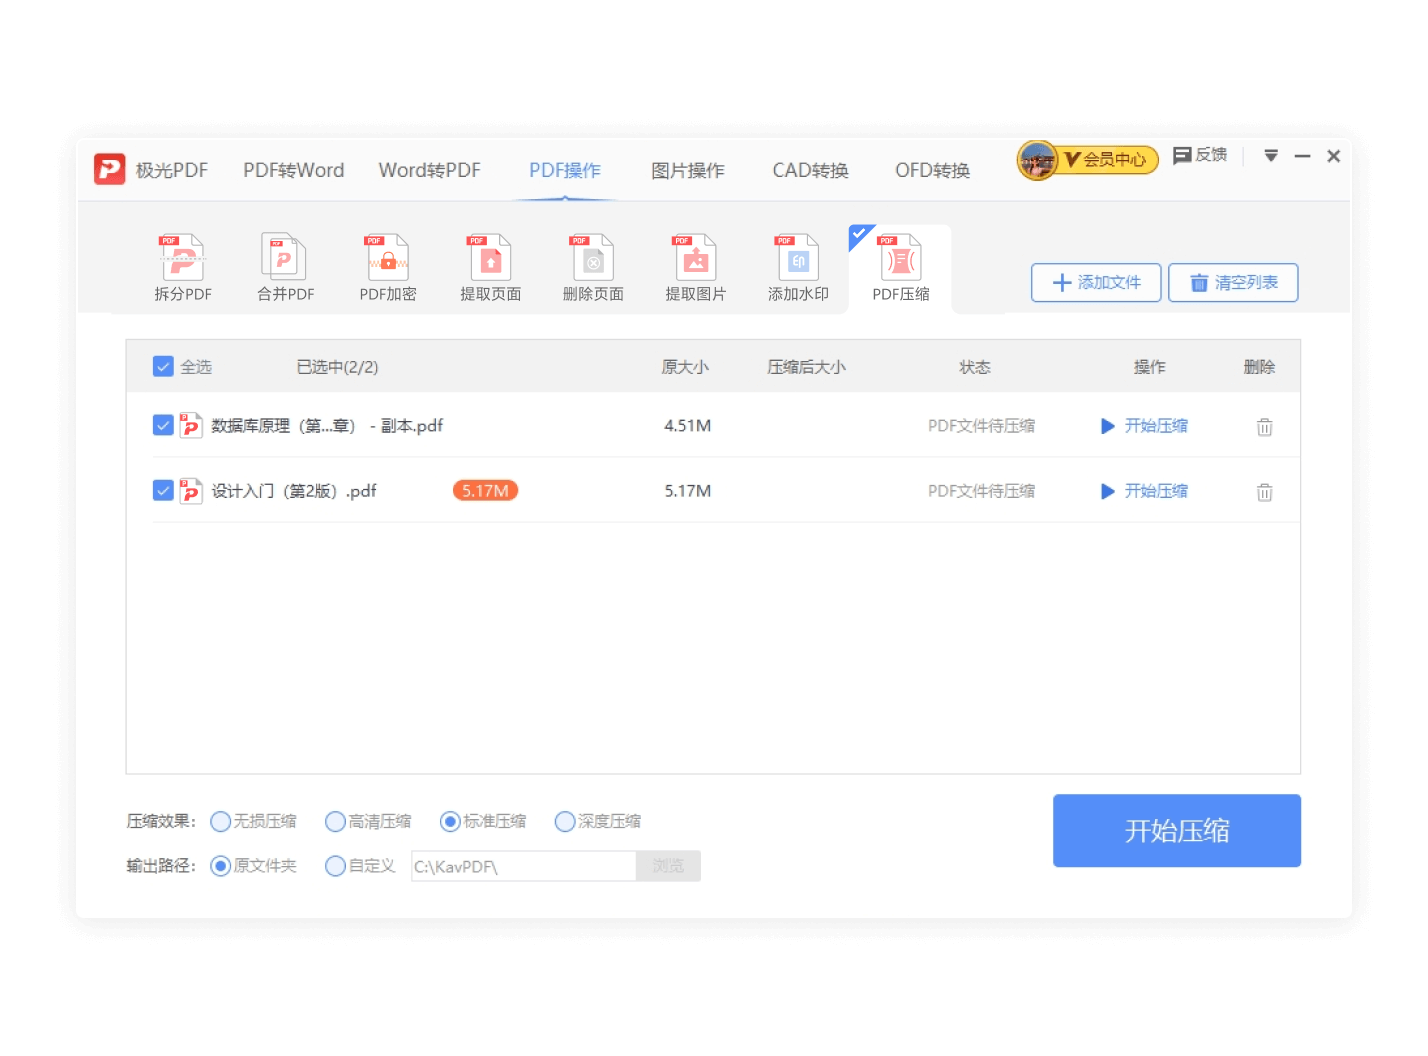The height and width of the screenshot is (1056, 1428).
Task: Click the output path input showing C:\KavPDF\
Action: 522,866
